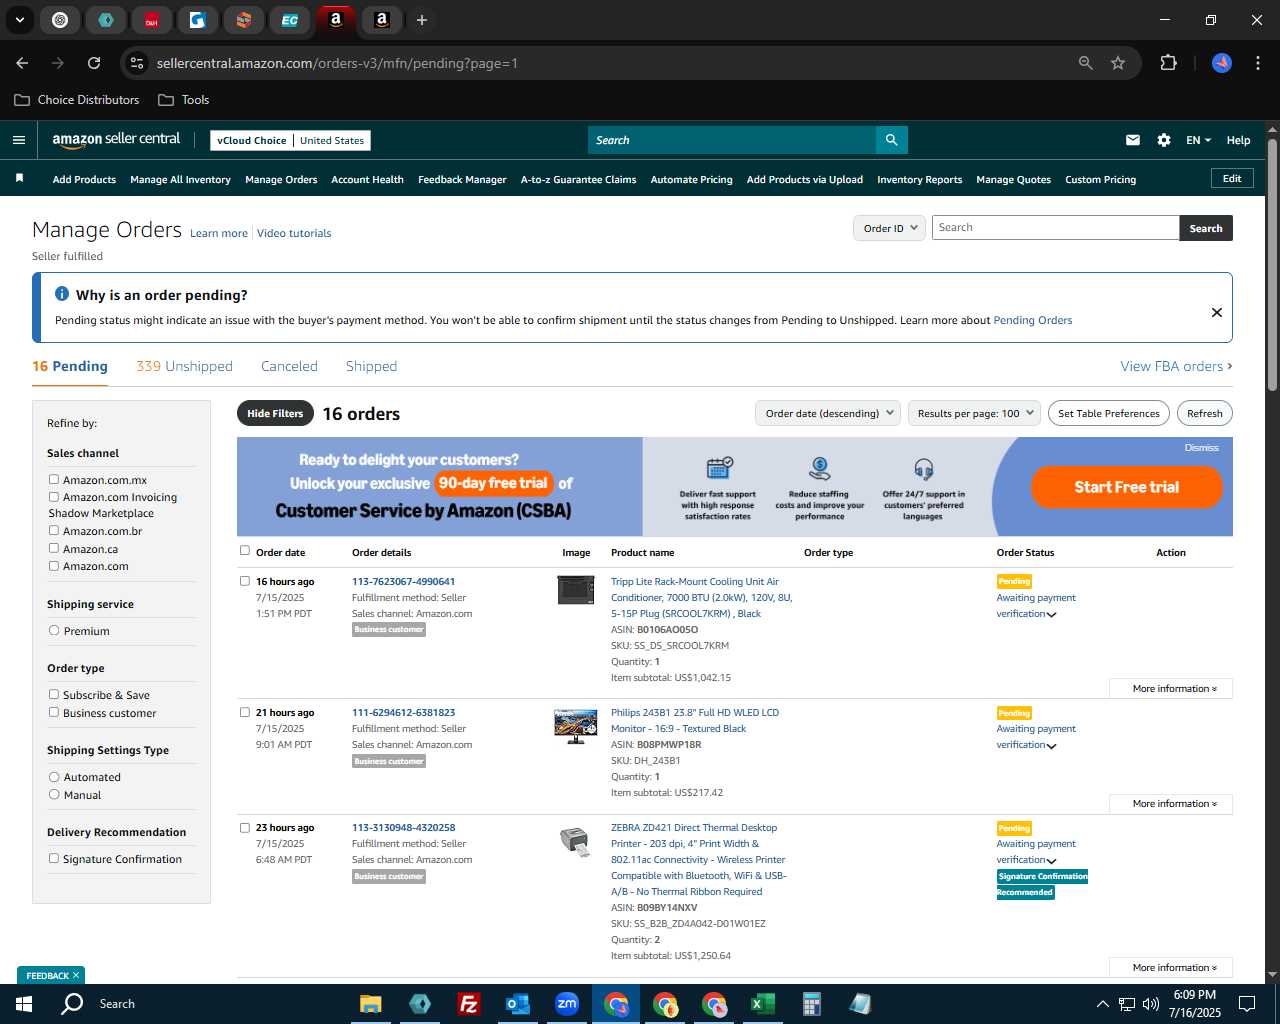
Task: Open the settings gear icon
Action: click(1164, 140)
